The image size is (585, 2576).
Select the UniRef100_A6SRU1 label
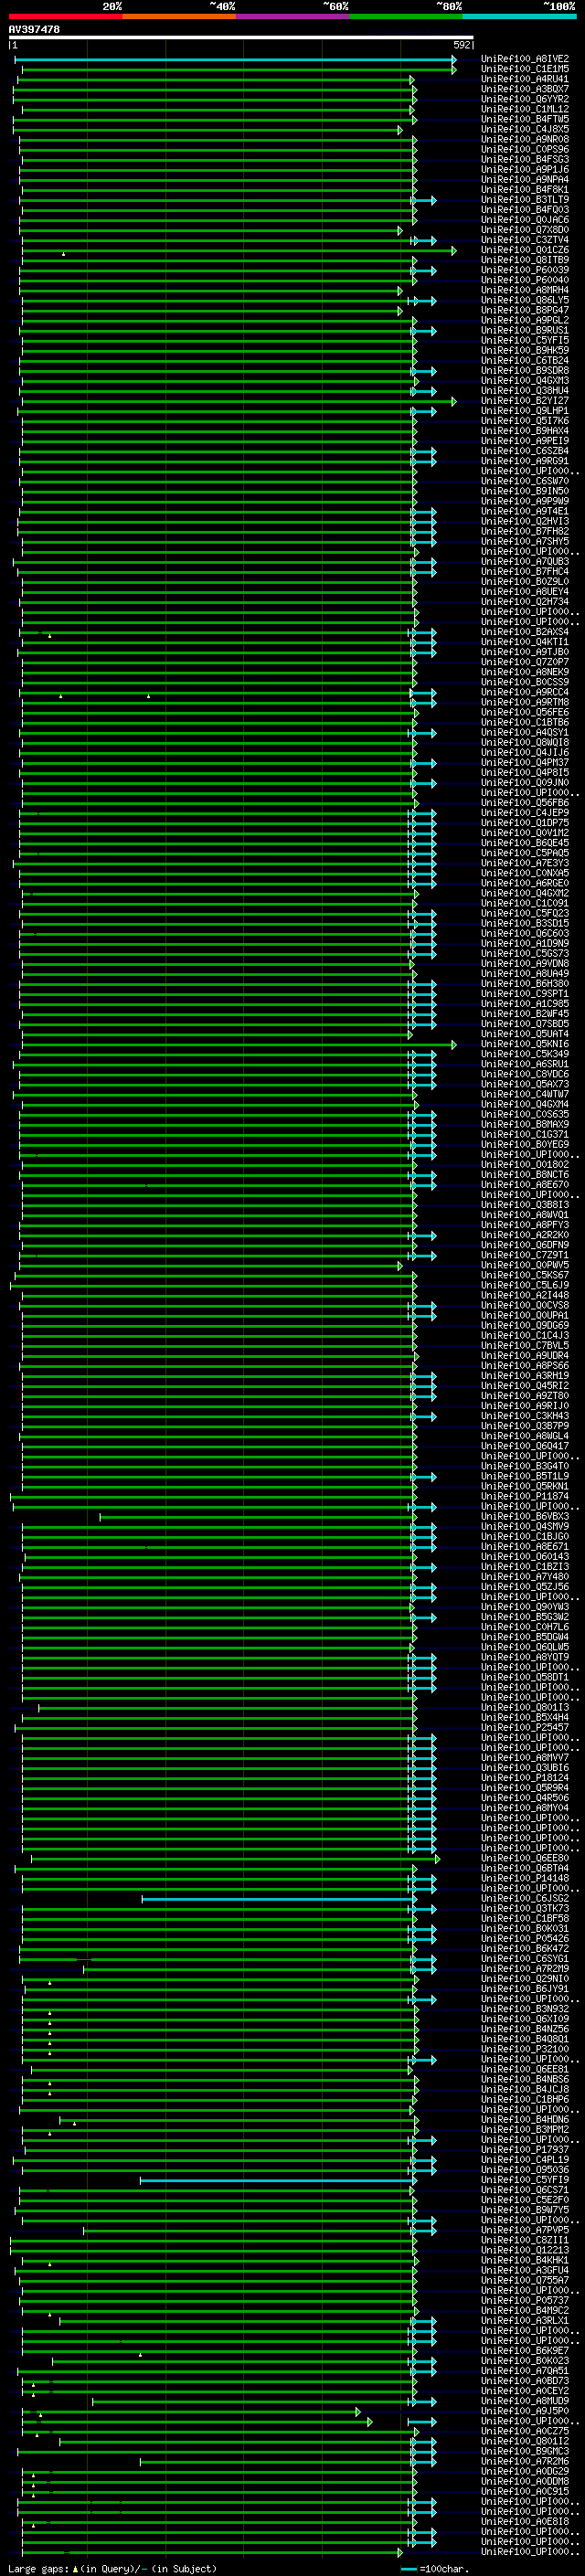(x=525, y=1064)
